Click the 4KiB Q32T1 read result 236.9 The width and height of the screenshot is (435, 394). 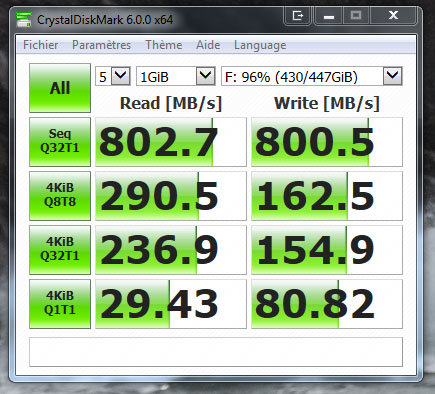tap(171, 250)
